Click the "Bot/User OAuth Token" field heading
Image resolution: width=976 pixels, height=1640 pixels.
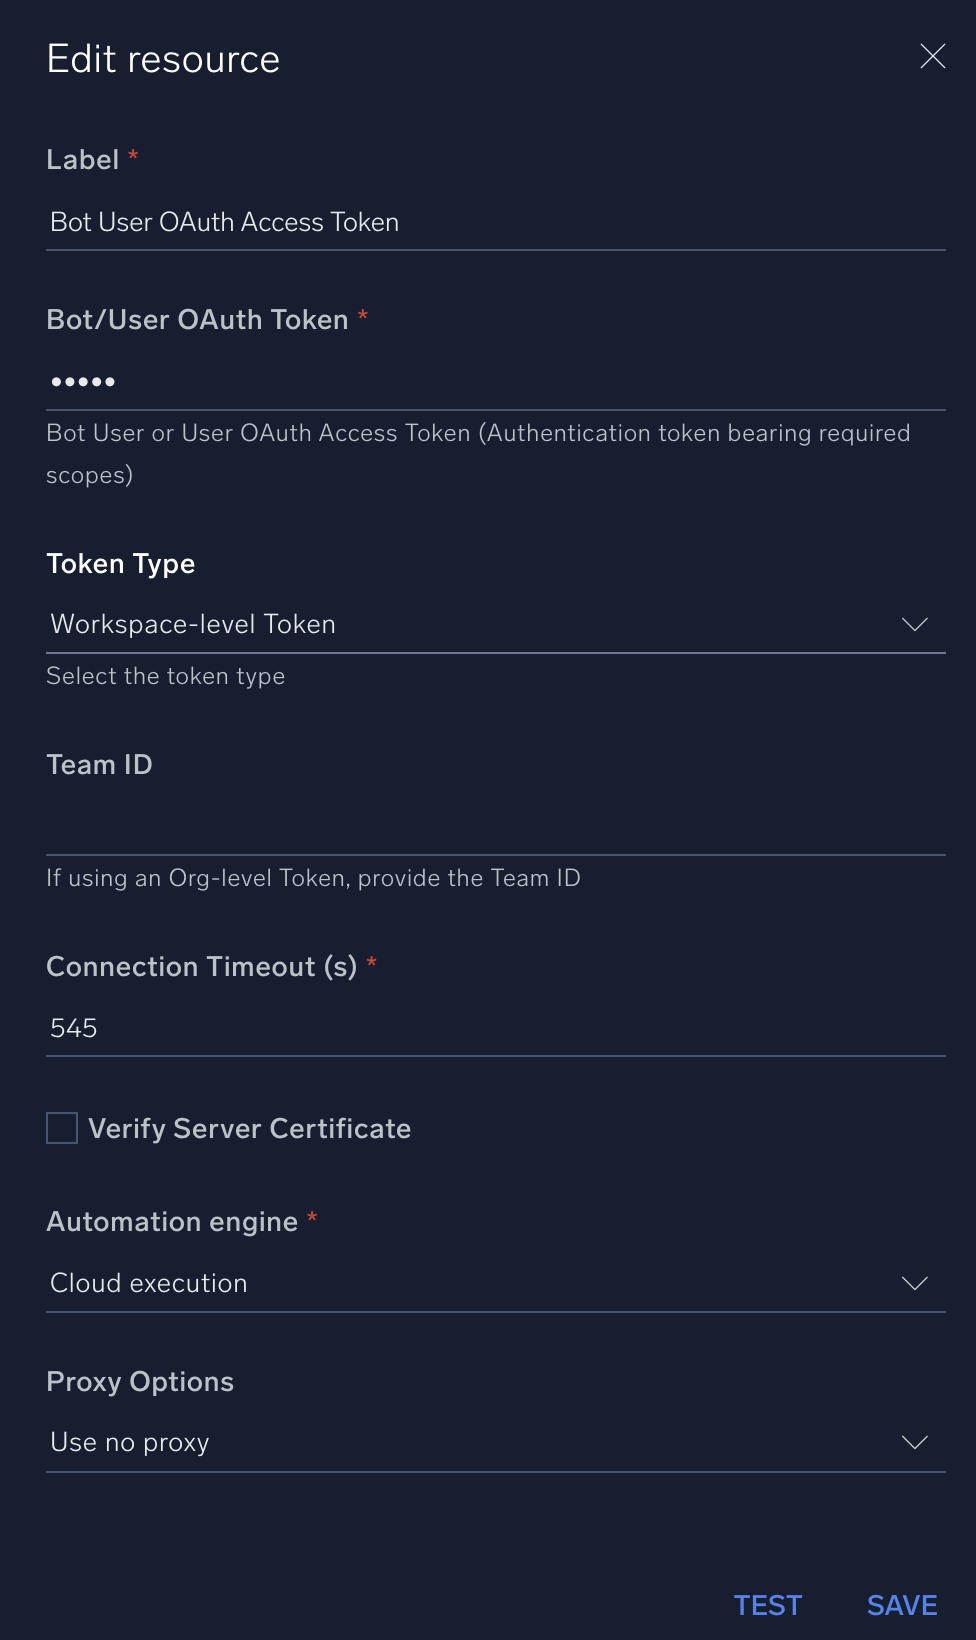tap(197, 320)
